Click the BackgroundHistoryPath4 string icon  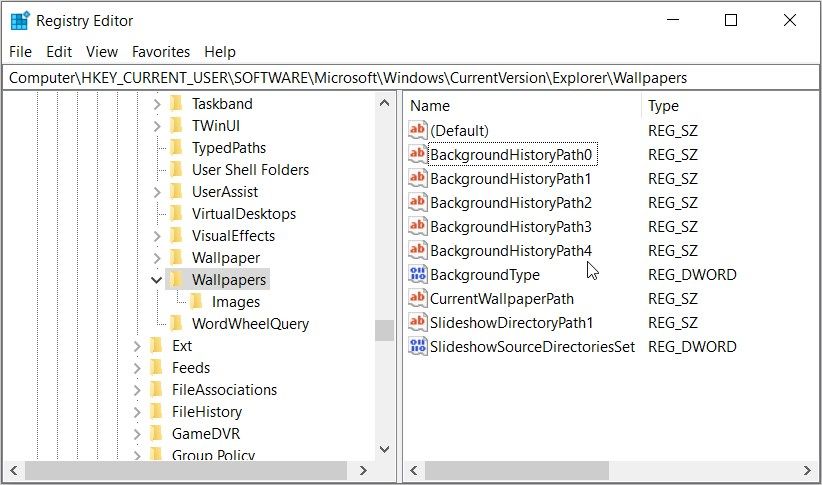[418, 250]
